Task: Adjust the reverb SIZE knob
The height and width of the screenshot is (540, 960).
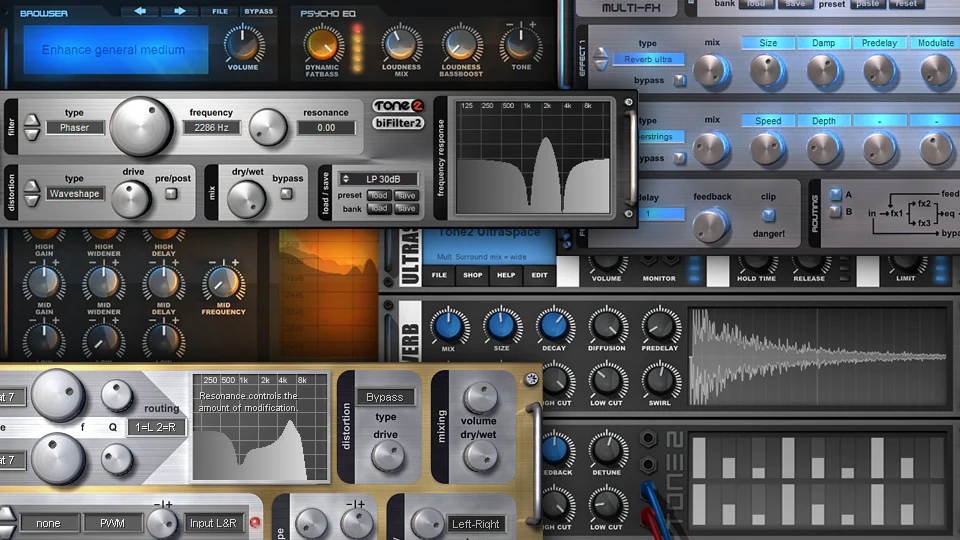Action: coord(501,326)
